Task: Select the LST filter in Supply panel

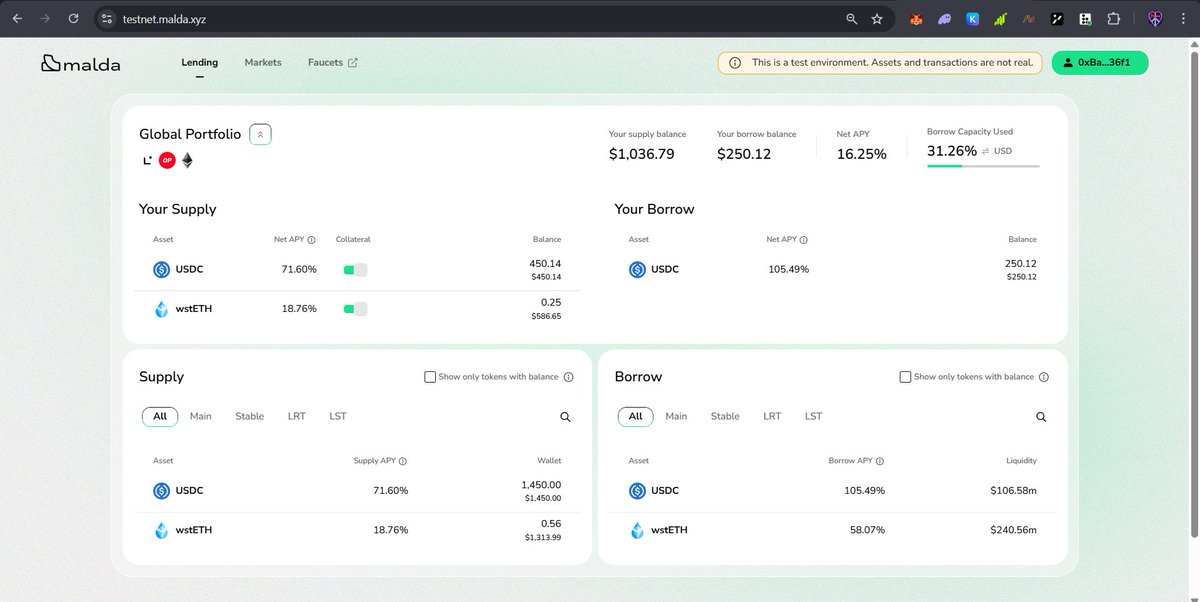Action: pyautogui.click(x=338, y=416)
